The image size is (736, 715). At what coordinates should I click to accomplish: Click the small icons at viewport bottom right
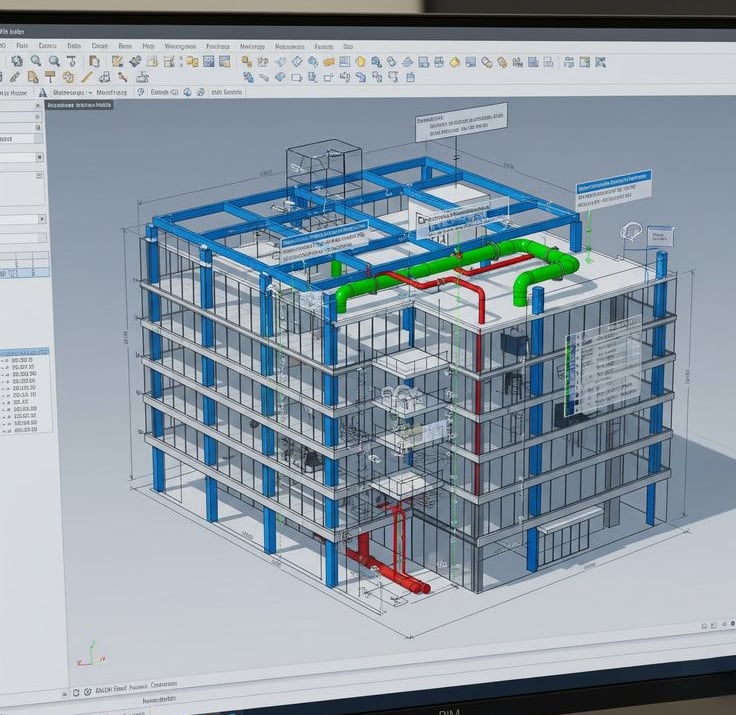coord(718,624)
